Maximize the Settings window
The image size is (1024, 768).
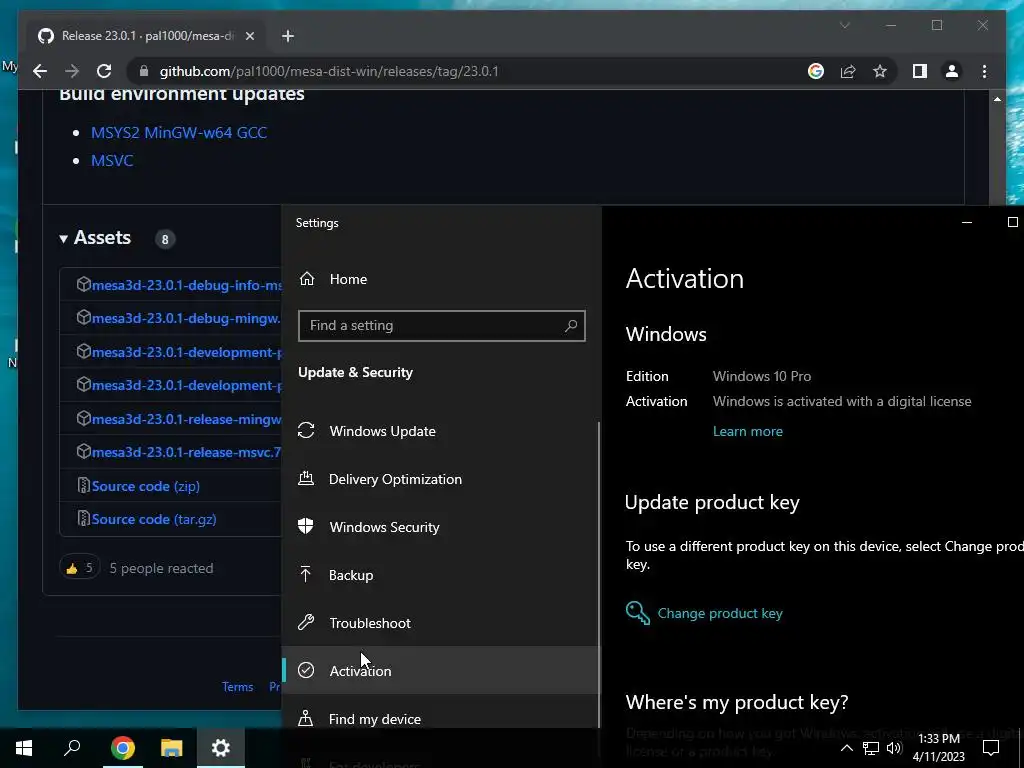(x=1012, y=222)
